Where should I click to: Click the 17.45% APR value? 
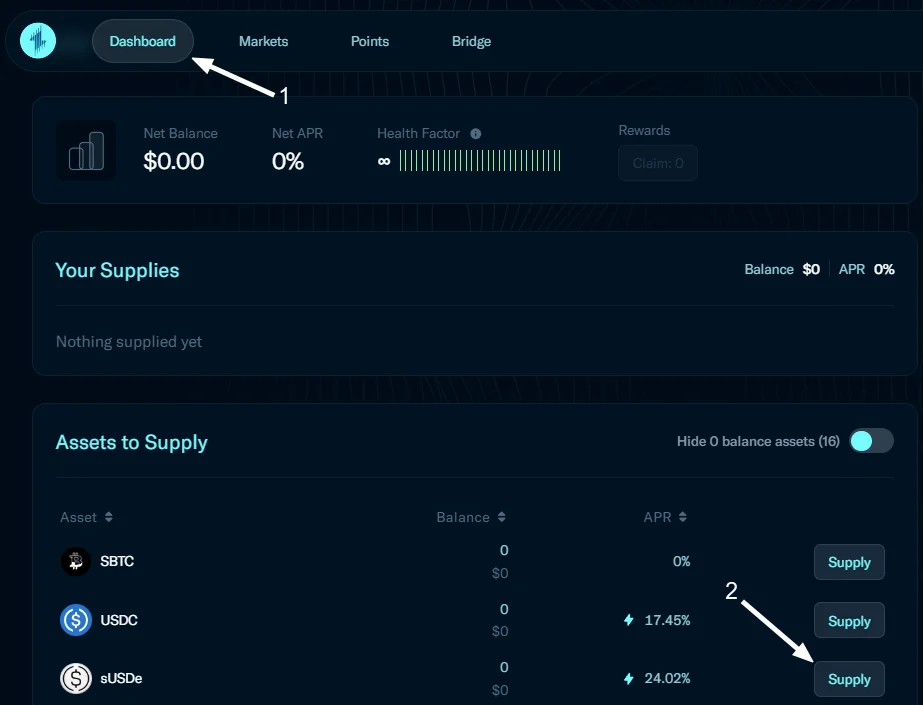(668, 620)
